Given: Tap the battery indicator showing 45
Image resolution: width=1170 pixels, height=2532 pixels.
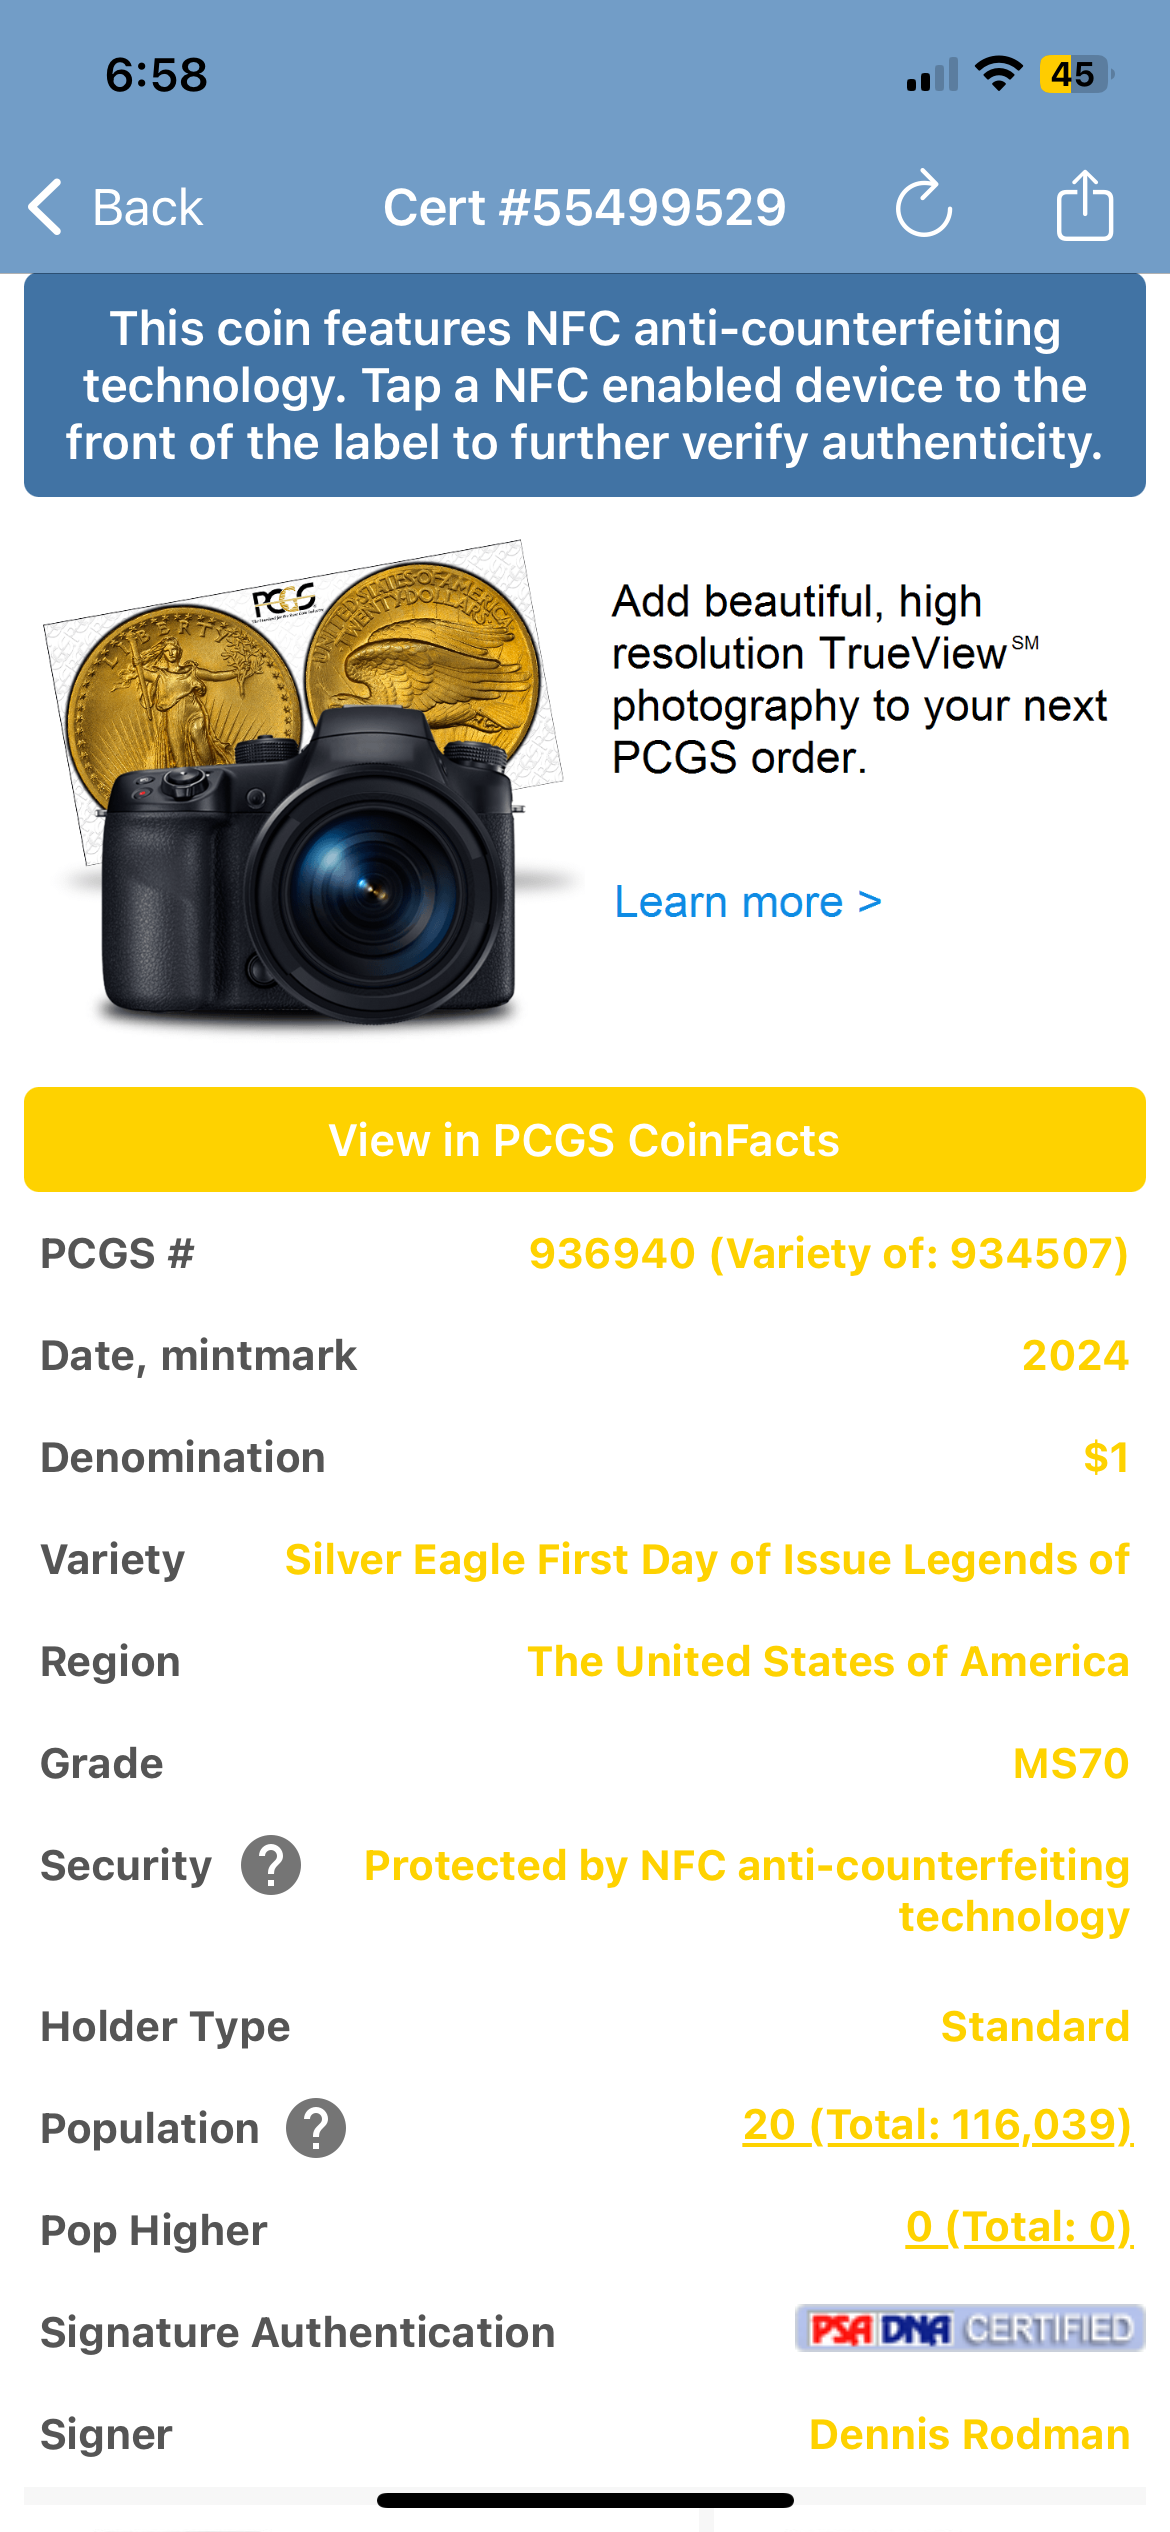Looking at the screenshot, I should coord(1075,74).
